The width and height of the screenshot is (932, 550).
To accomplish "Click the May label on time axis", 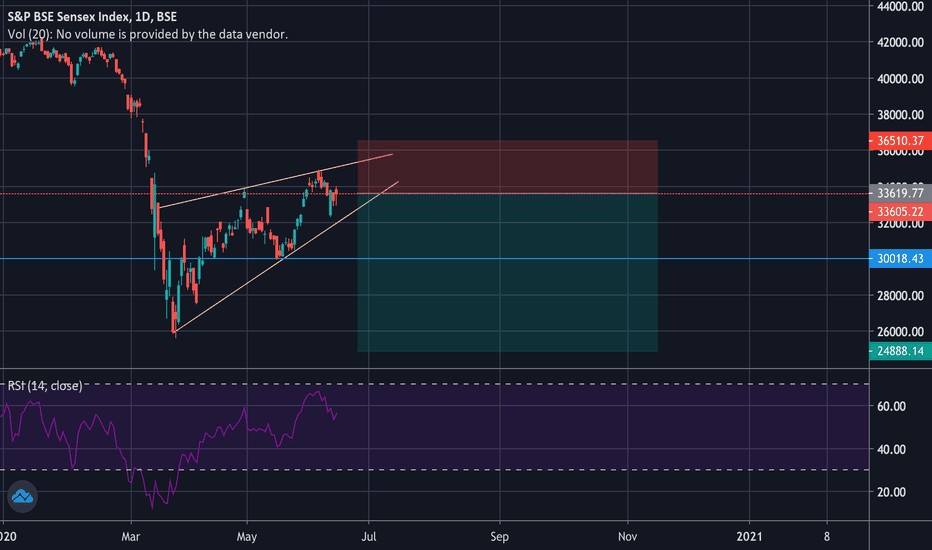I will (247, 536).
